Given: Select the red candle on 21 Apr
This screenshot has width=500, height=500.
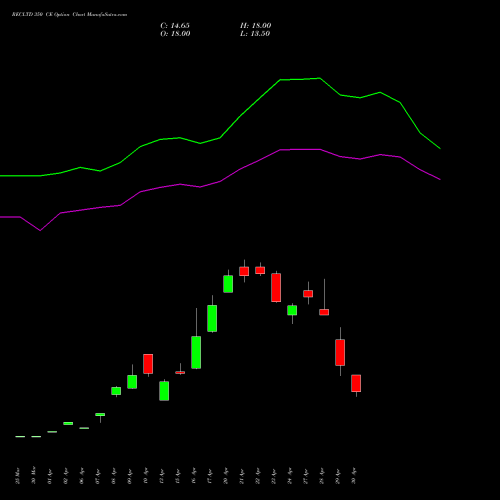Looking at the screenshot, I should click(244, 271).
